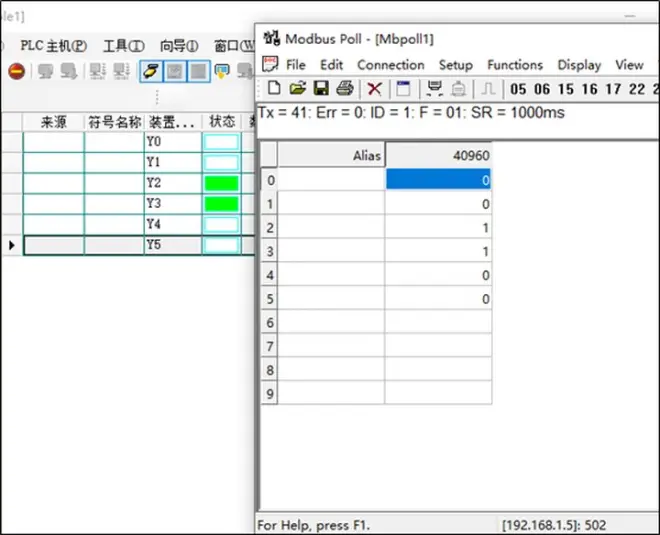Click function code 16 toolbar button
Screen dimensions: 660x535
point(590,89)
